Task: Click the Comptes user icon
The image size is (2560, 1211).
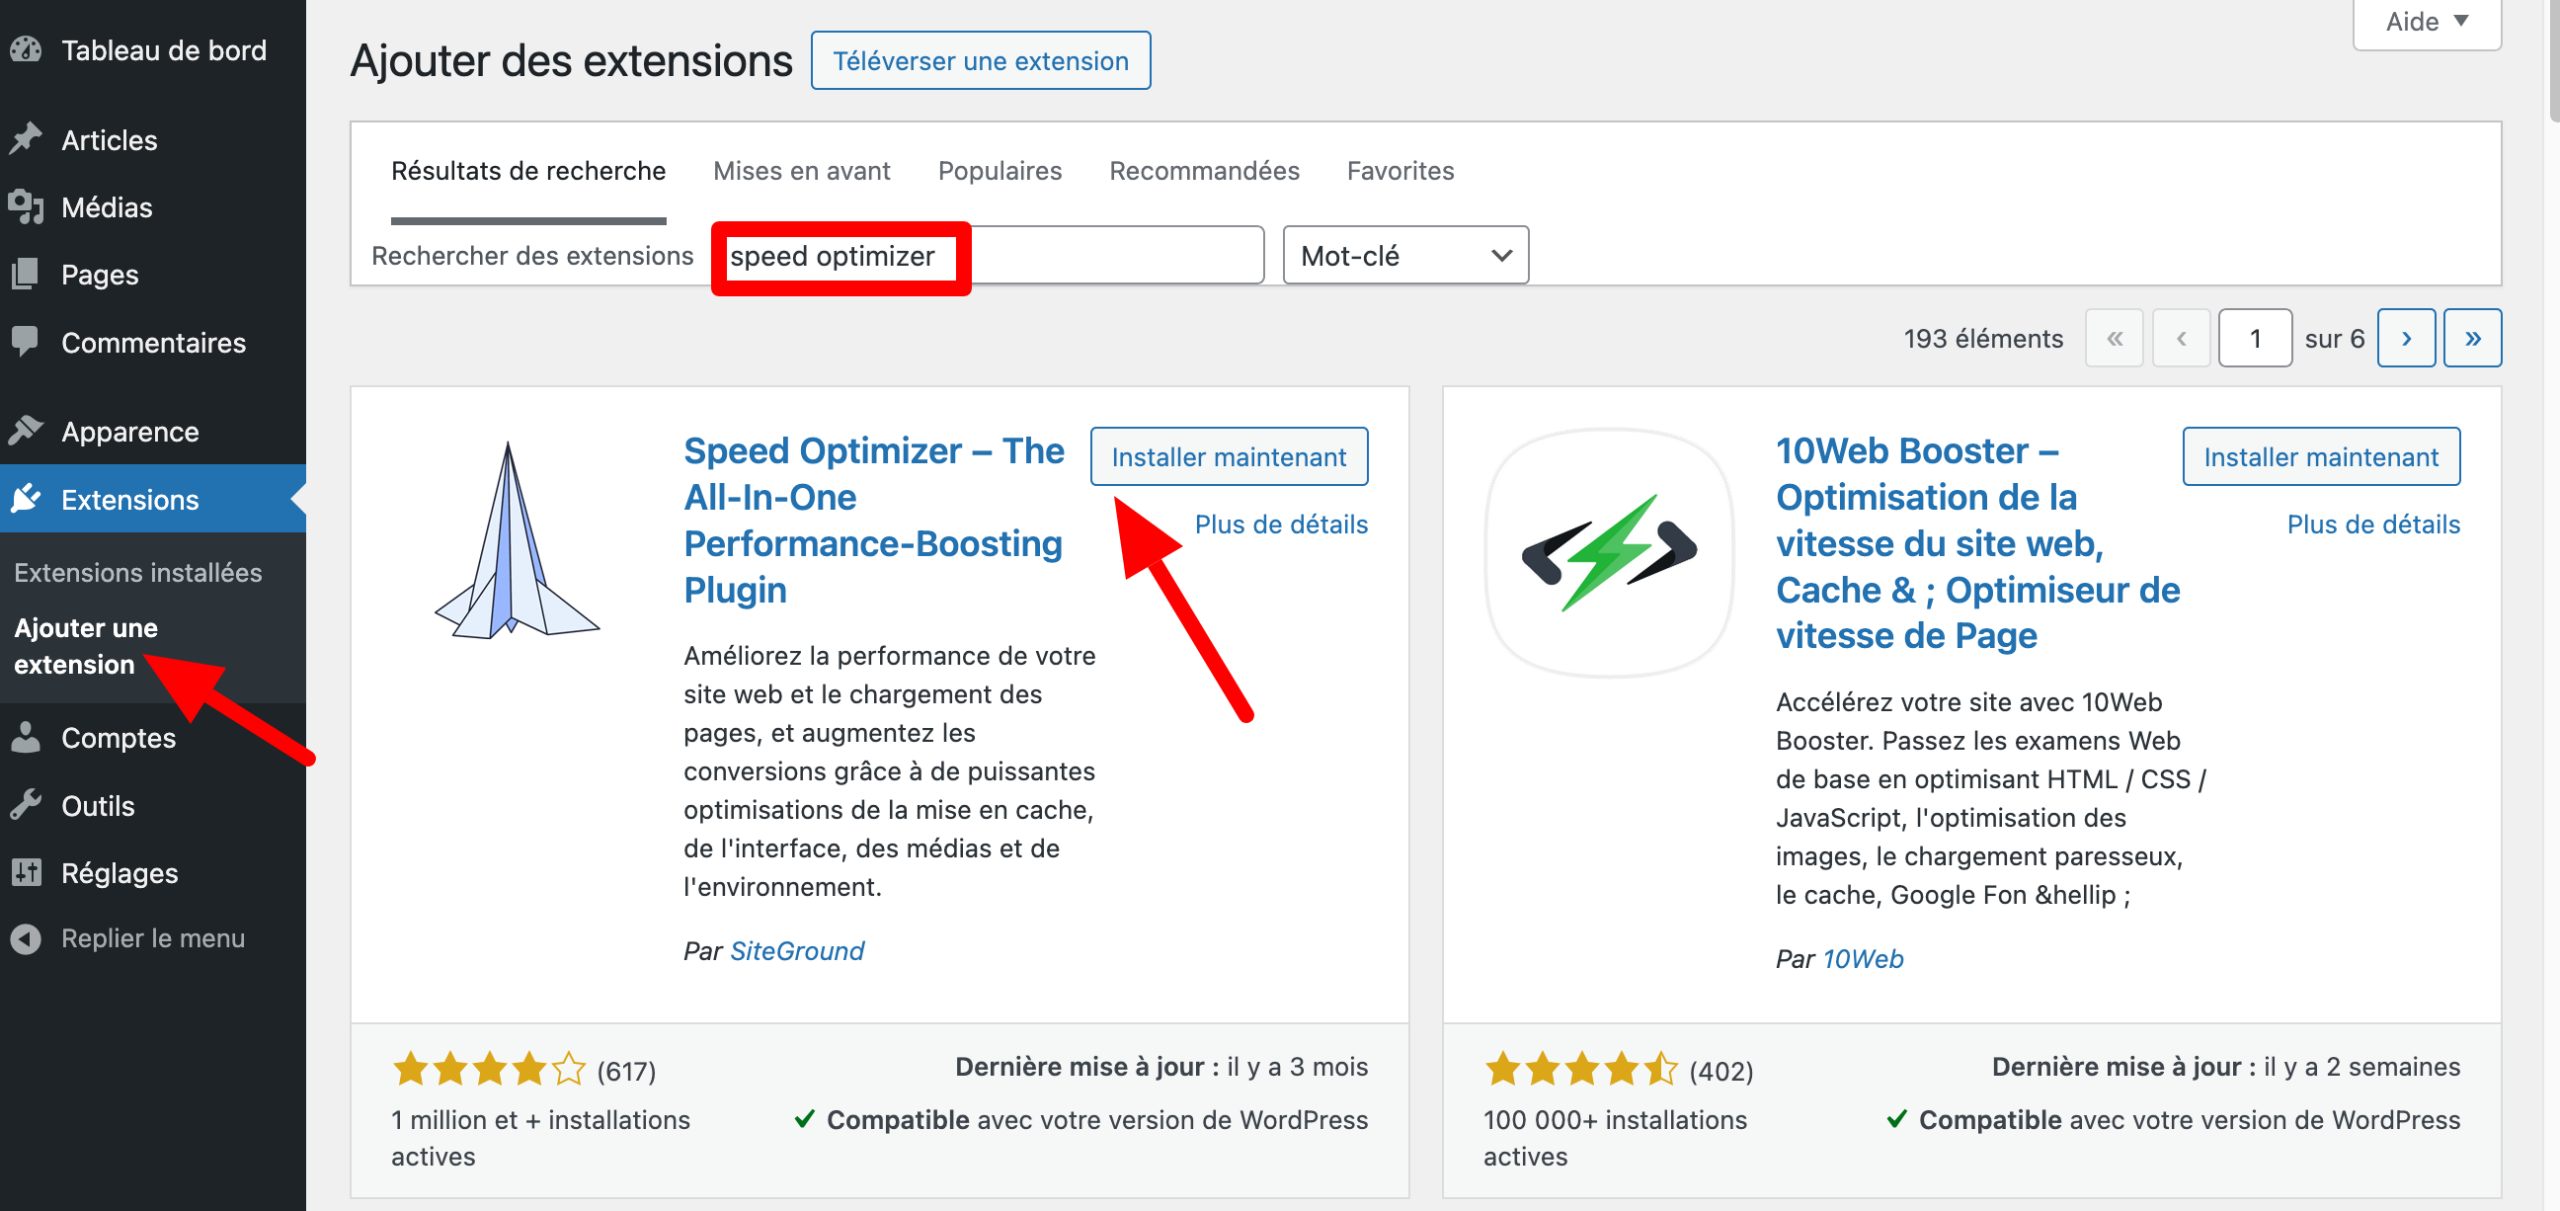Action: pyautogui.click(x=26, y=737)
